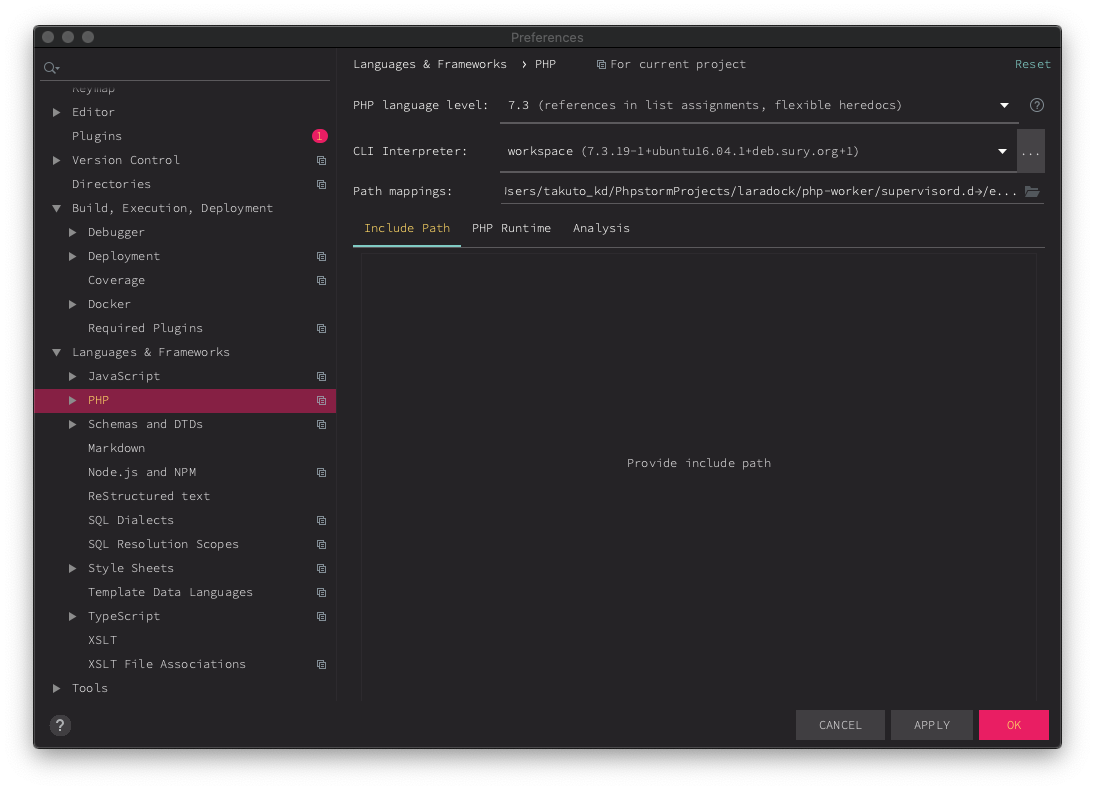Expand the TypeScript node
This screenshot has height=790, width=1095.
73,617
